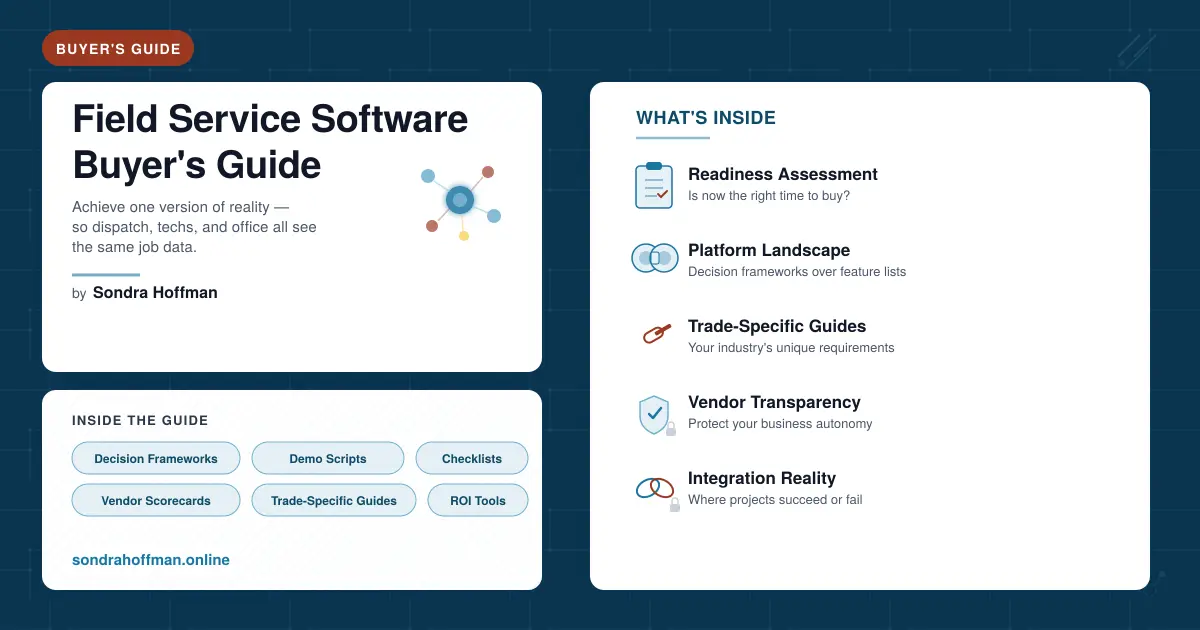Visit the sondrahoffman.online link
This screenshot has height=630, width=1200.
[151, 560]
